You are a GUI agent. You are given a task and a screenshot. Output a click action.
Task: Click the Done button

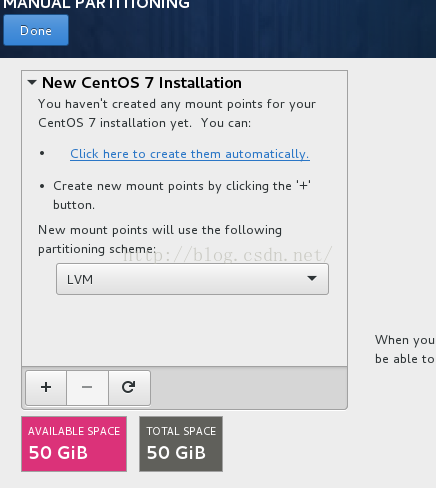click(x=36, y=30)
